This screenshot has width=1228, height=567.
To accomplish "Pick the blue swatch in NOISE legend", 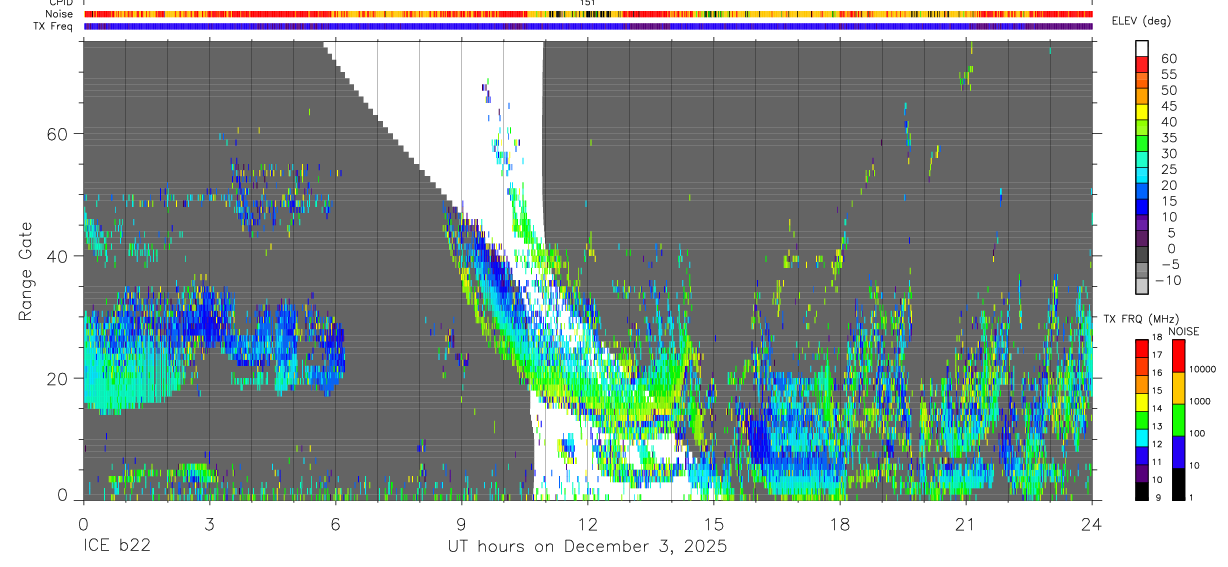I will (1179, 452).
